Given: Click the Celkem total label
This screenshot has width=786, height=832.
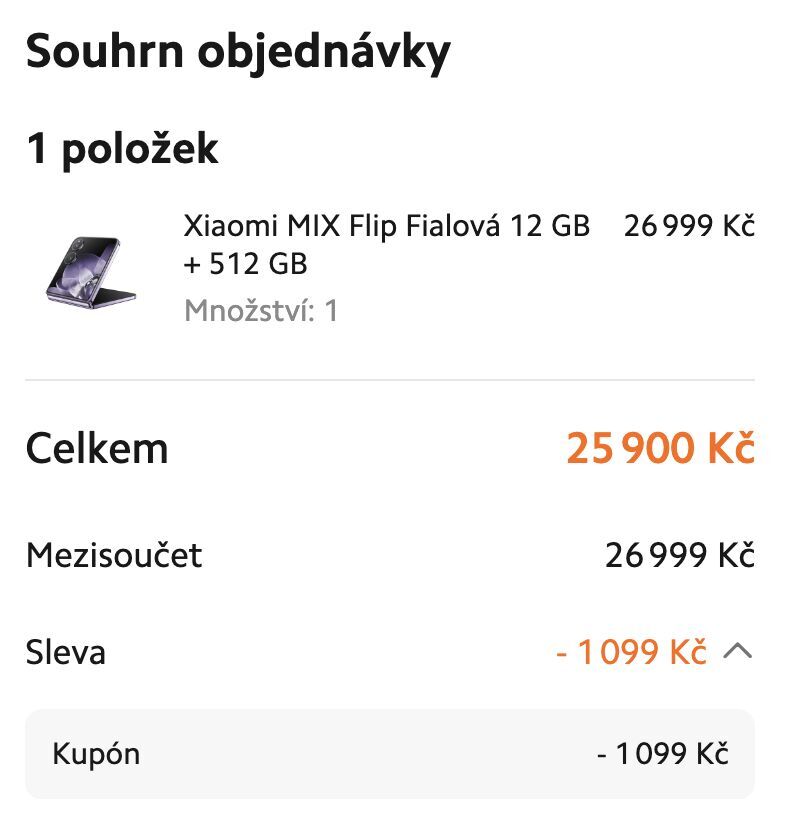Looking at the screenshot, I should pos(97,449).
